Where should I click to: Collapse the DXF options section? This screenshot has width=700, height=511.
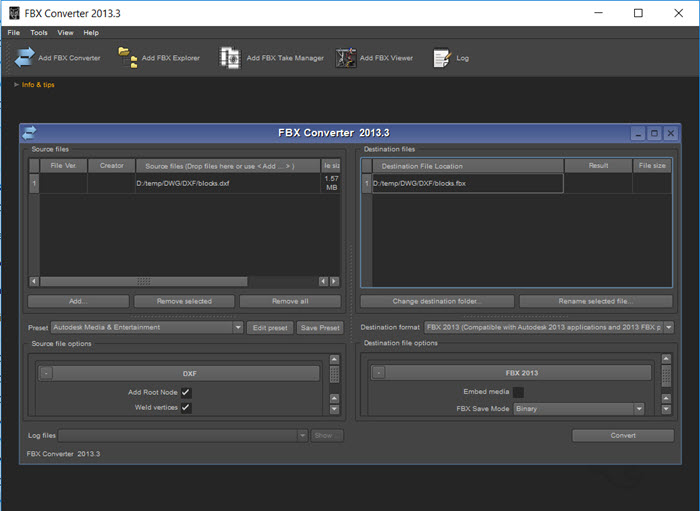tap(46, 373)
